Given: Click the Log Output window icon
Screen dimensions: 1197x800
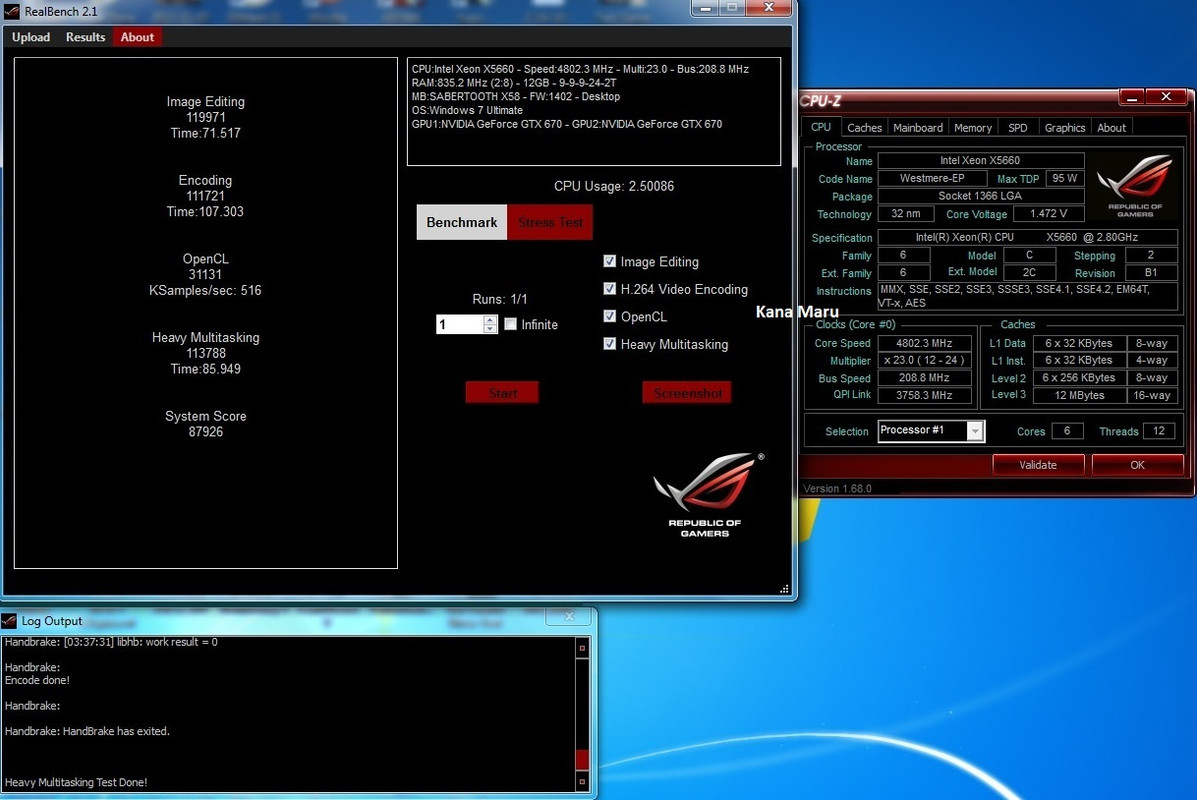Looking at the screenshot, I should point(9,621).
